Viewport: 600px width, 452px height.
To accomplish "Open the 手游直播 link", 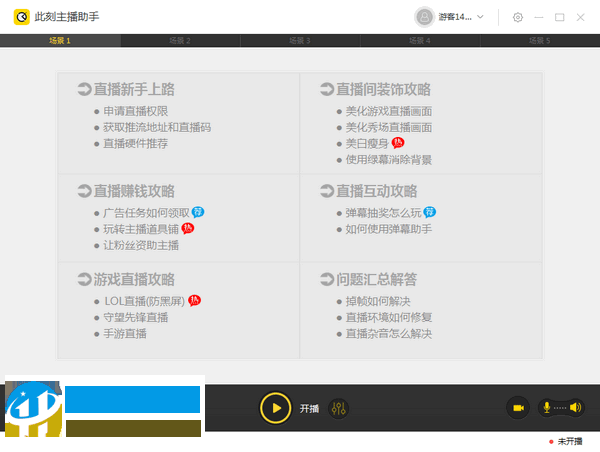I will tap(125, 333).
